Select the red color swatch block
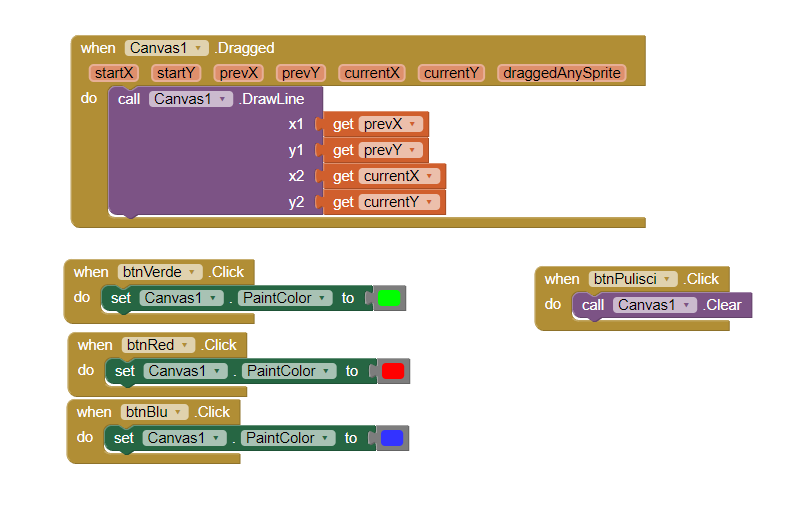This screenshot has width=800, height=525. point(393,371)
